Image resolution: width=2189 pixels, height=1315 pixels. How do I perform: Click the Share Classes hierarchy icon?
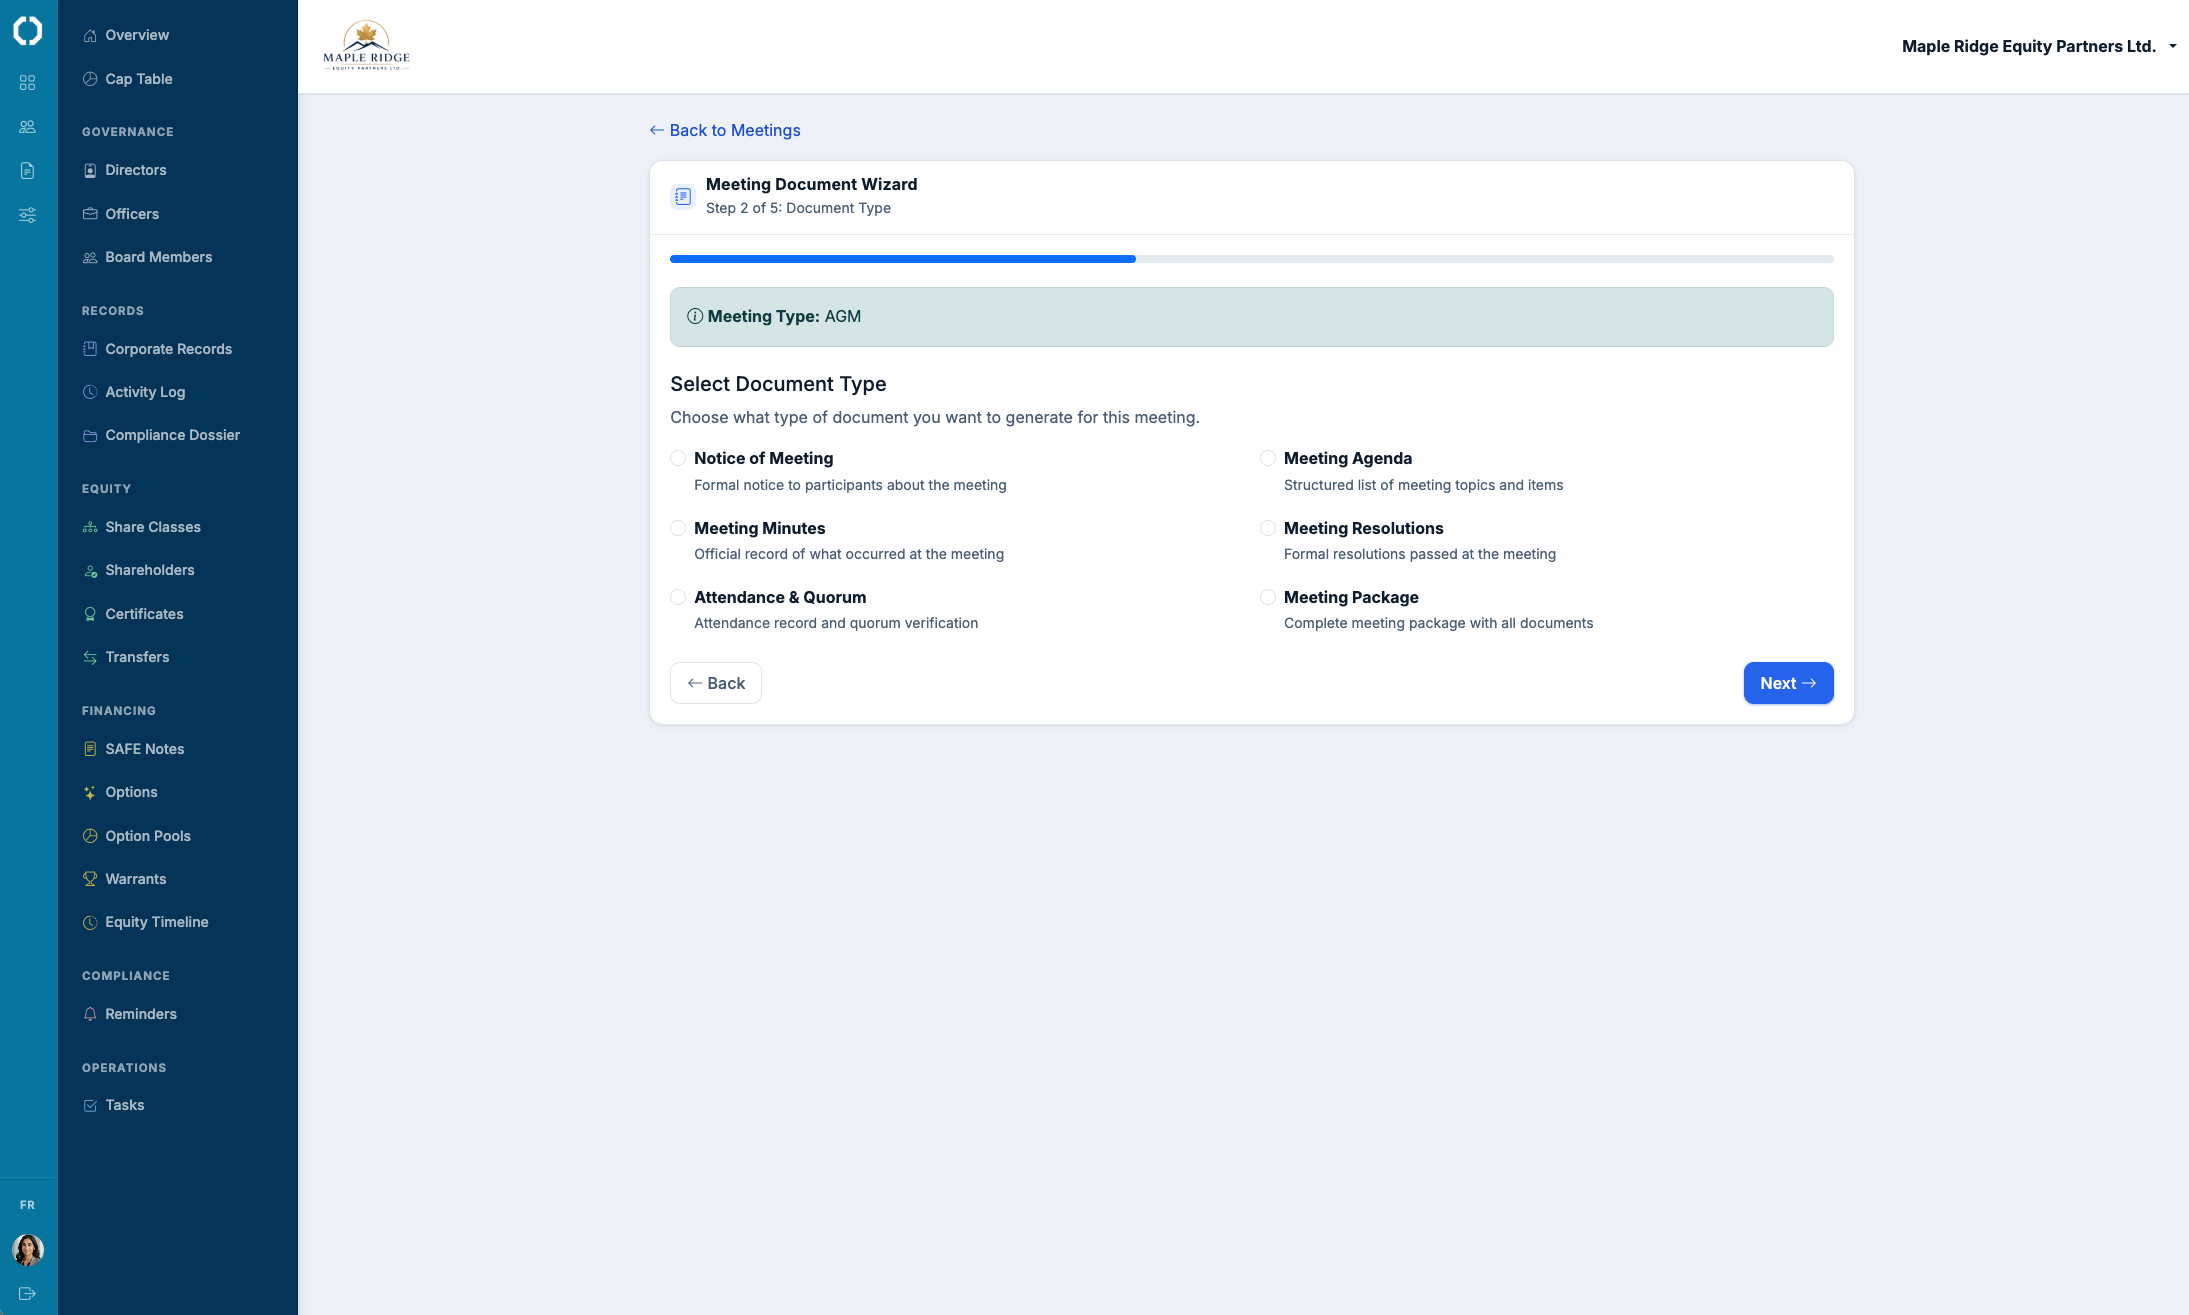(x=90, y=527)
